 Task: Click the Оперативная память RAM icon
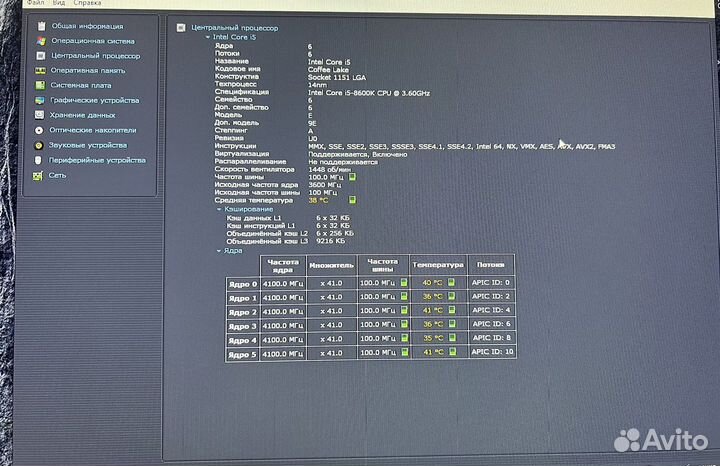coord(40,71)
